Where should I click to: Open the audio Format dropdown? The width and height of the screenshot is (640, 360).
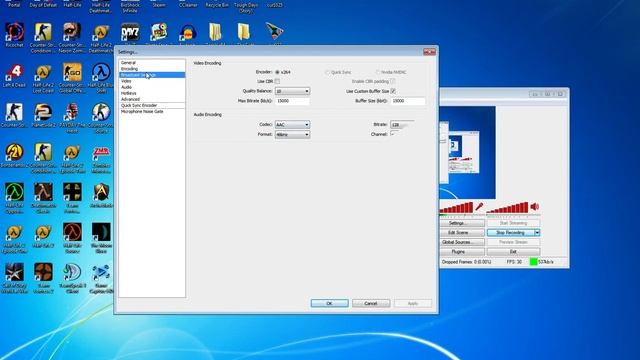tap(292, 134)
